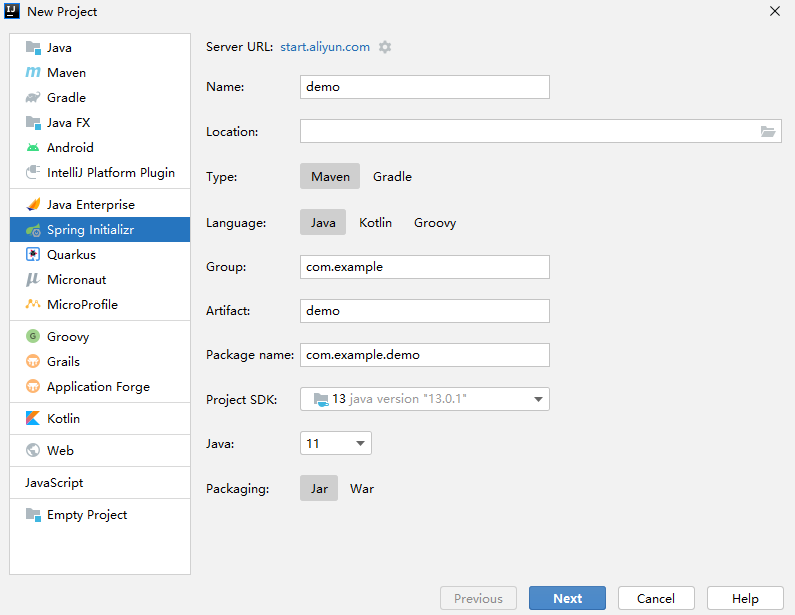Open the start.aliyun.com server link
The height and width of the screenshot is (615, 795).
(325, 47)
